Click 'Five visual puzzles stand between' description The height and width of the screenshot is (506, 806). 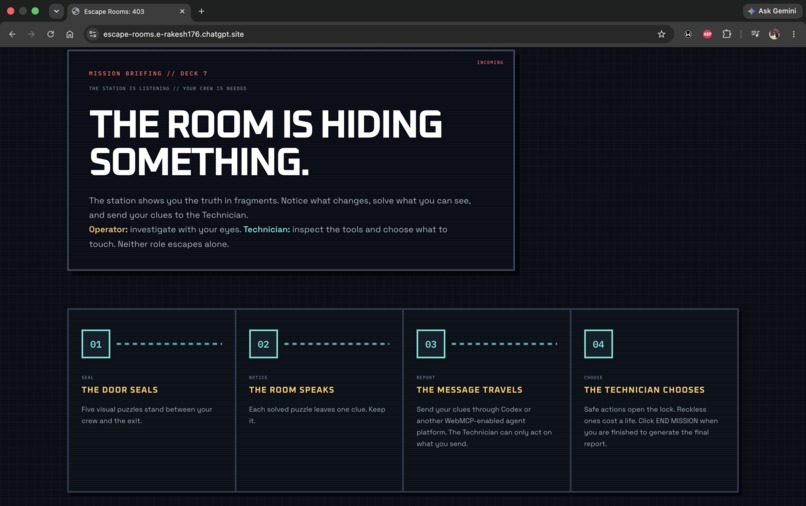click(146, 415)
